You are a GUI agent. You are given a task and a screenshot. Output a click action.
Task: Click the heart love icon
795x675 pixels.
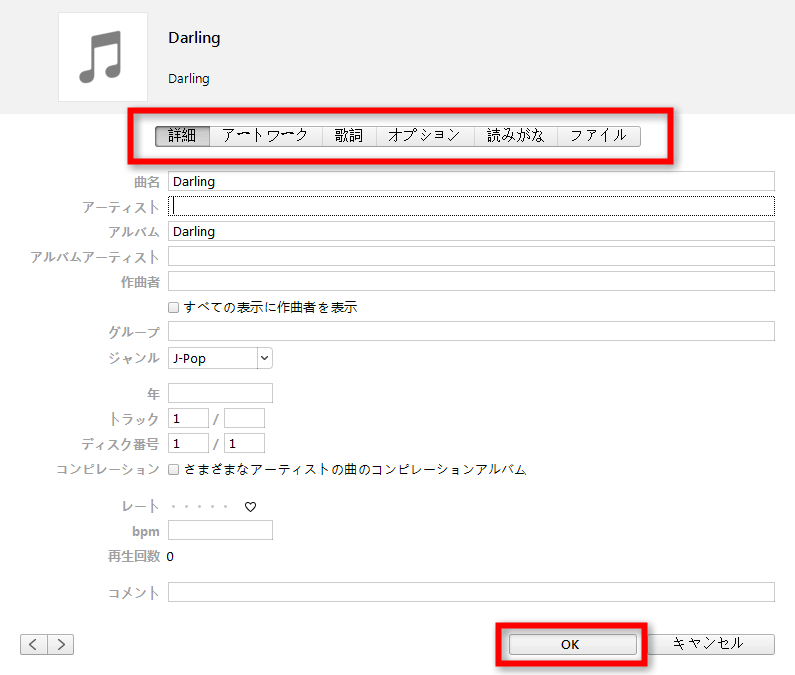(x=250, y=507)
